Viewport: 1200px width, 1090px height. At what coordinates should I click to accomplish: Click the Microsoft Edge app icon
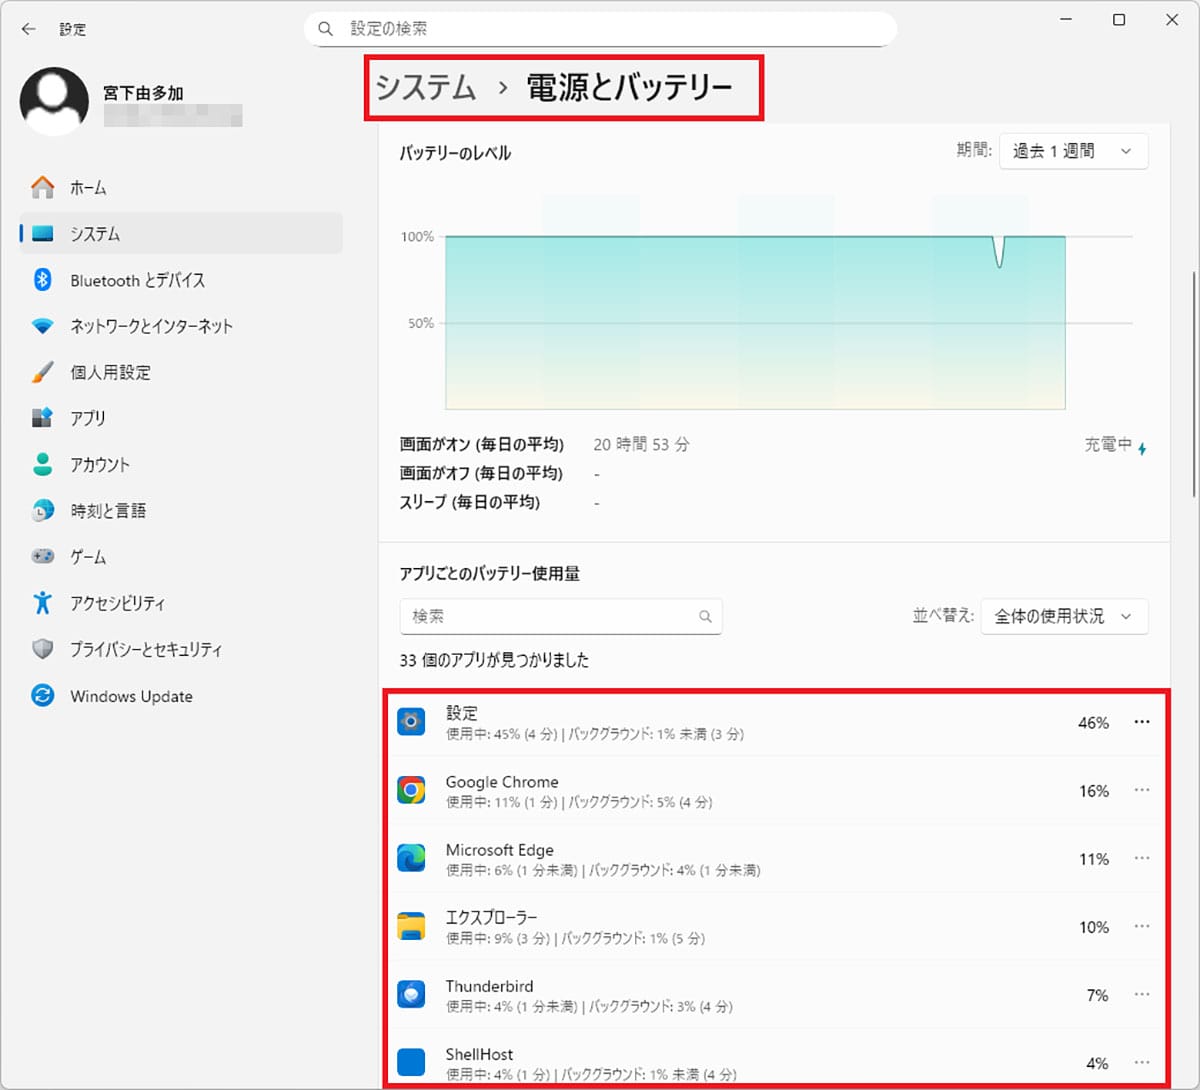click(411, 858)
